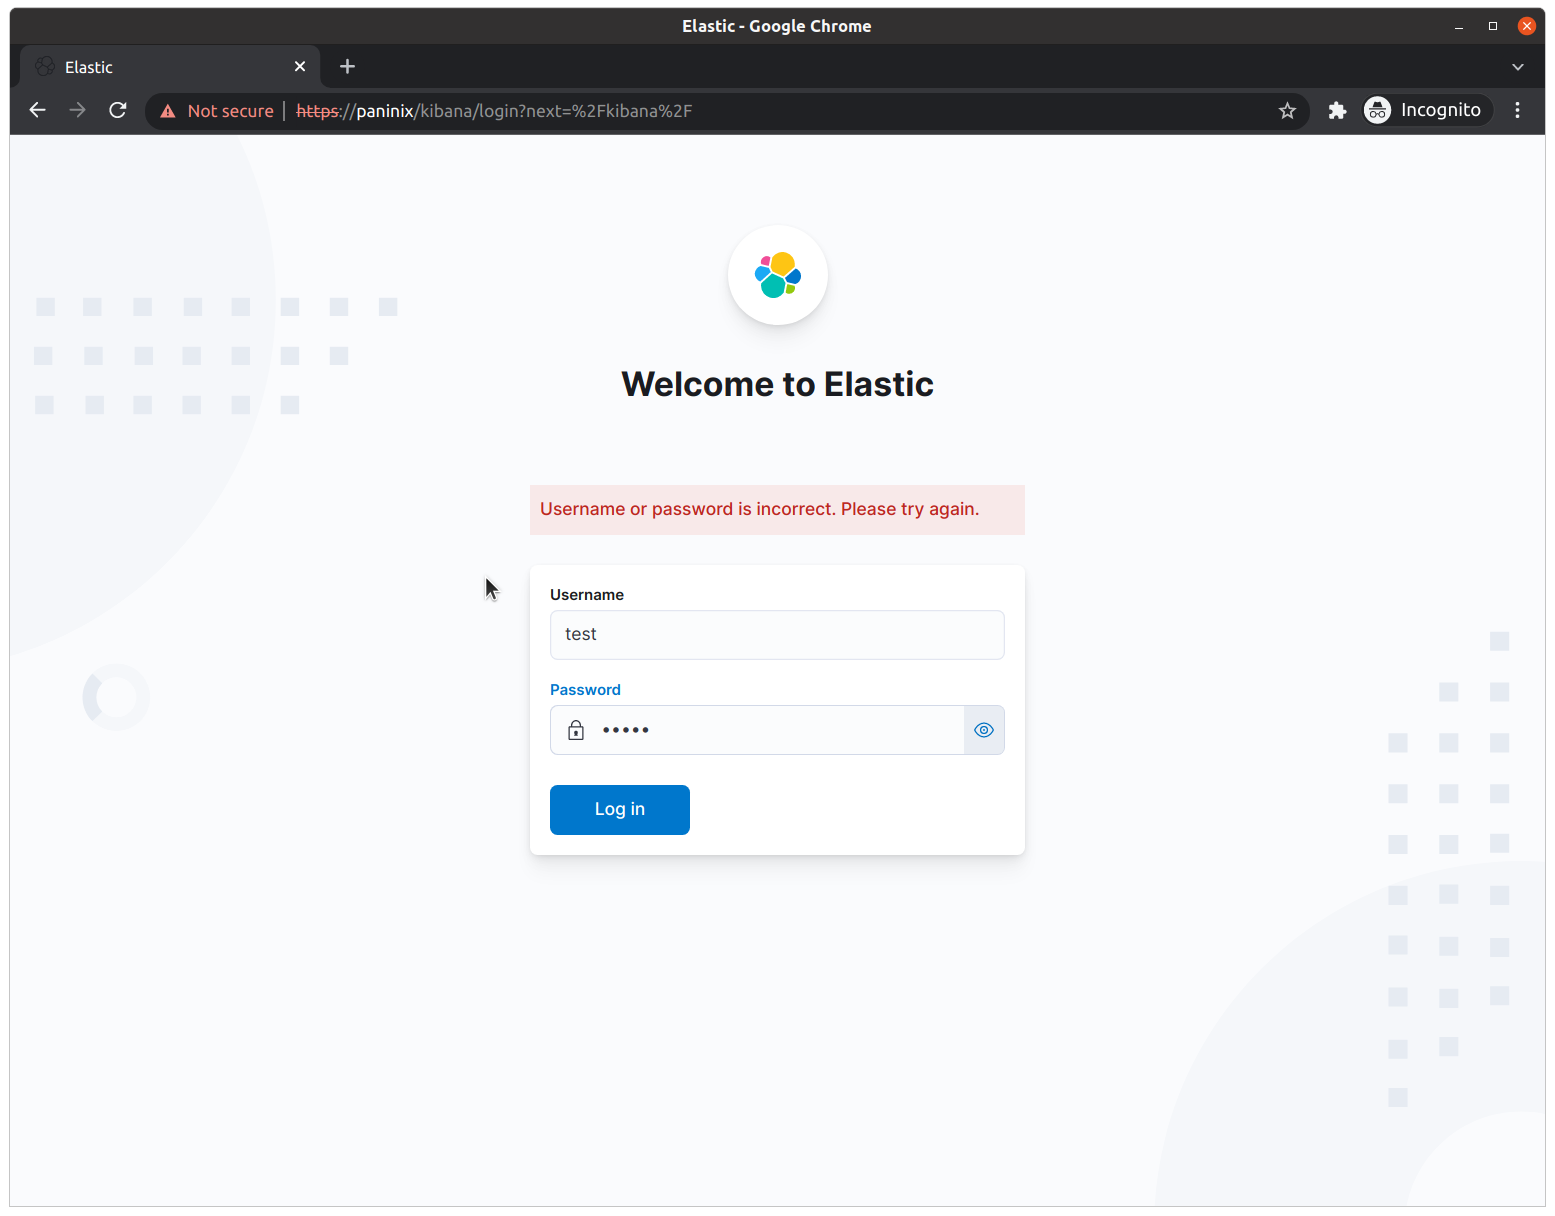
Task: Maximize the Chrome window
Action: click(1493, 26)
